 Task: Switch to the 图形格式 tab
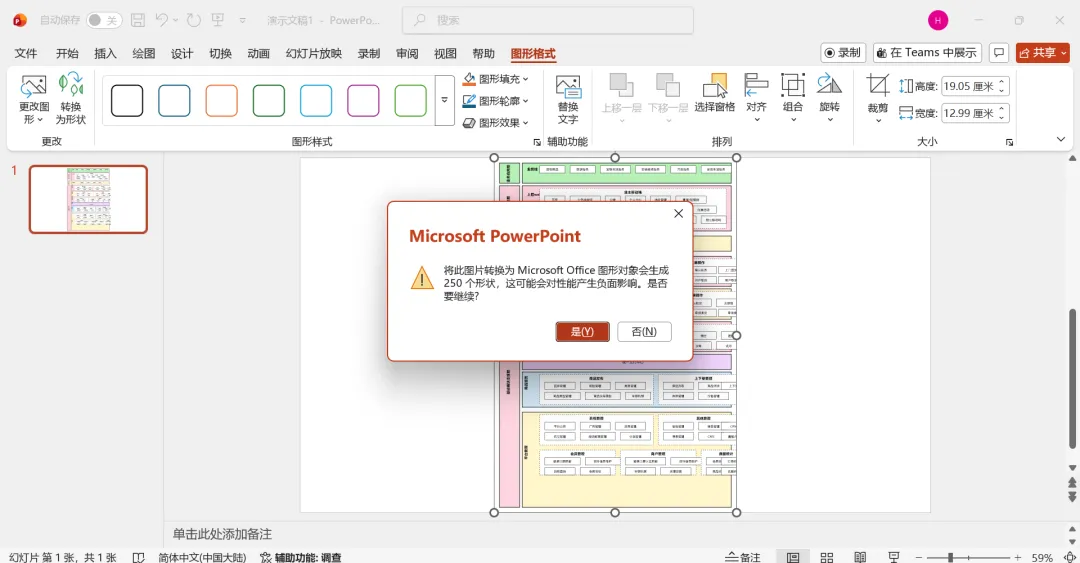[533, 54]
